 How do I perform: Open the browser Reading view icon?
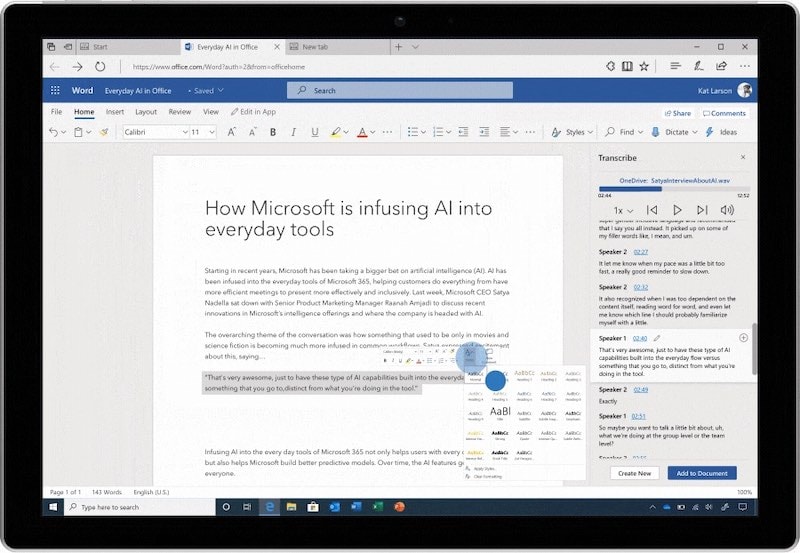click(x=627, y=66)
